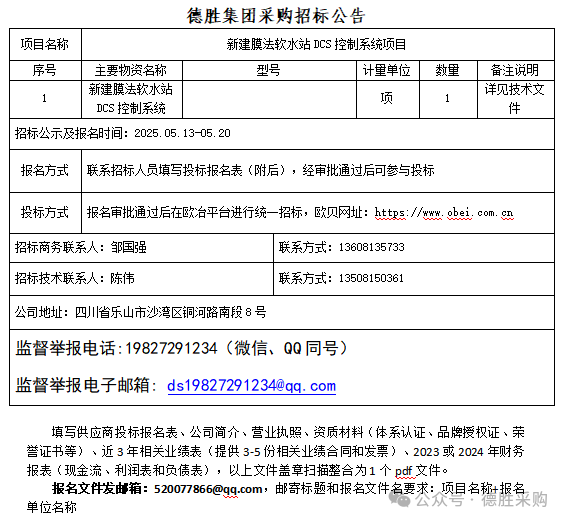Select text 联系招标人员填写投标报名表

pyautogui.click(x=165, y=170)
